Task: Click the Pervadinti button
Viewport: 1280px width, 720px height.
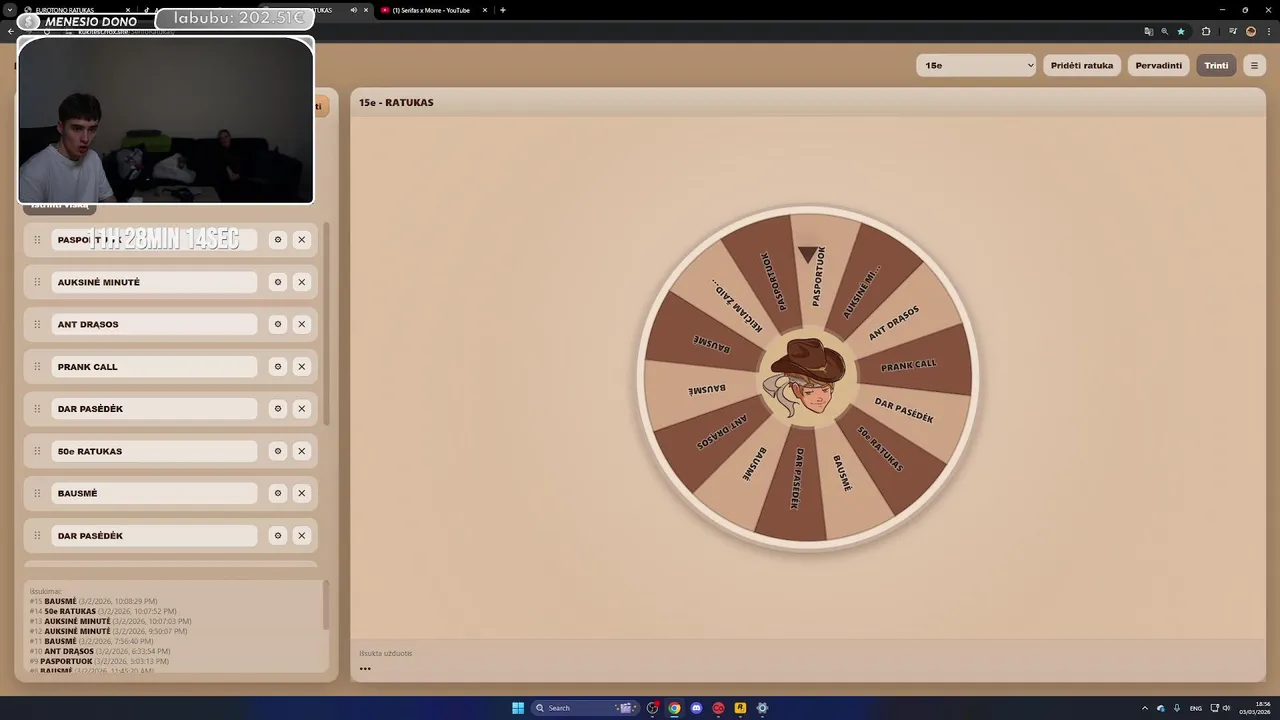Action: point(1159,65)
